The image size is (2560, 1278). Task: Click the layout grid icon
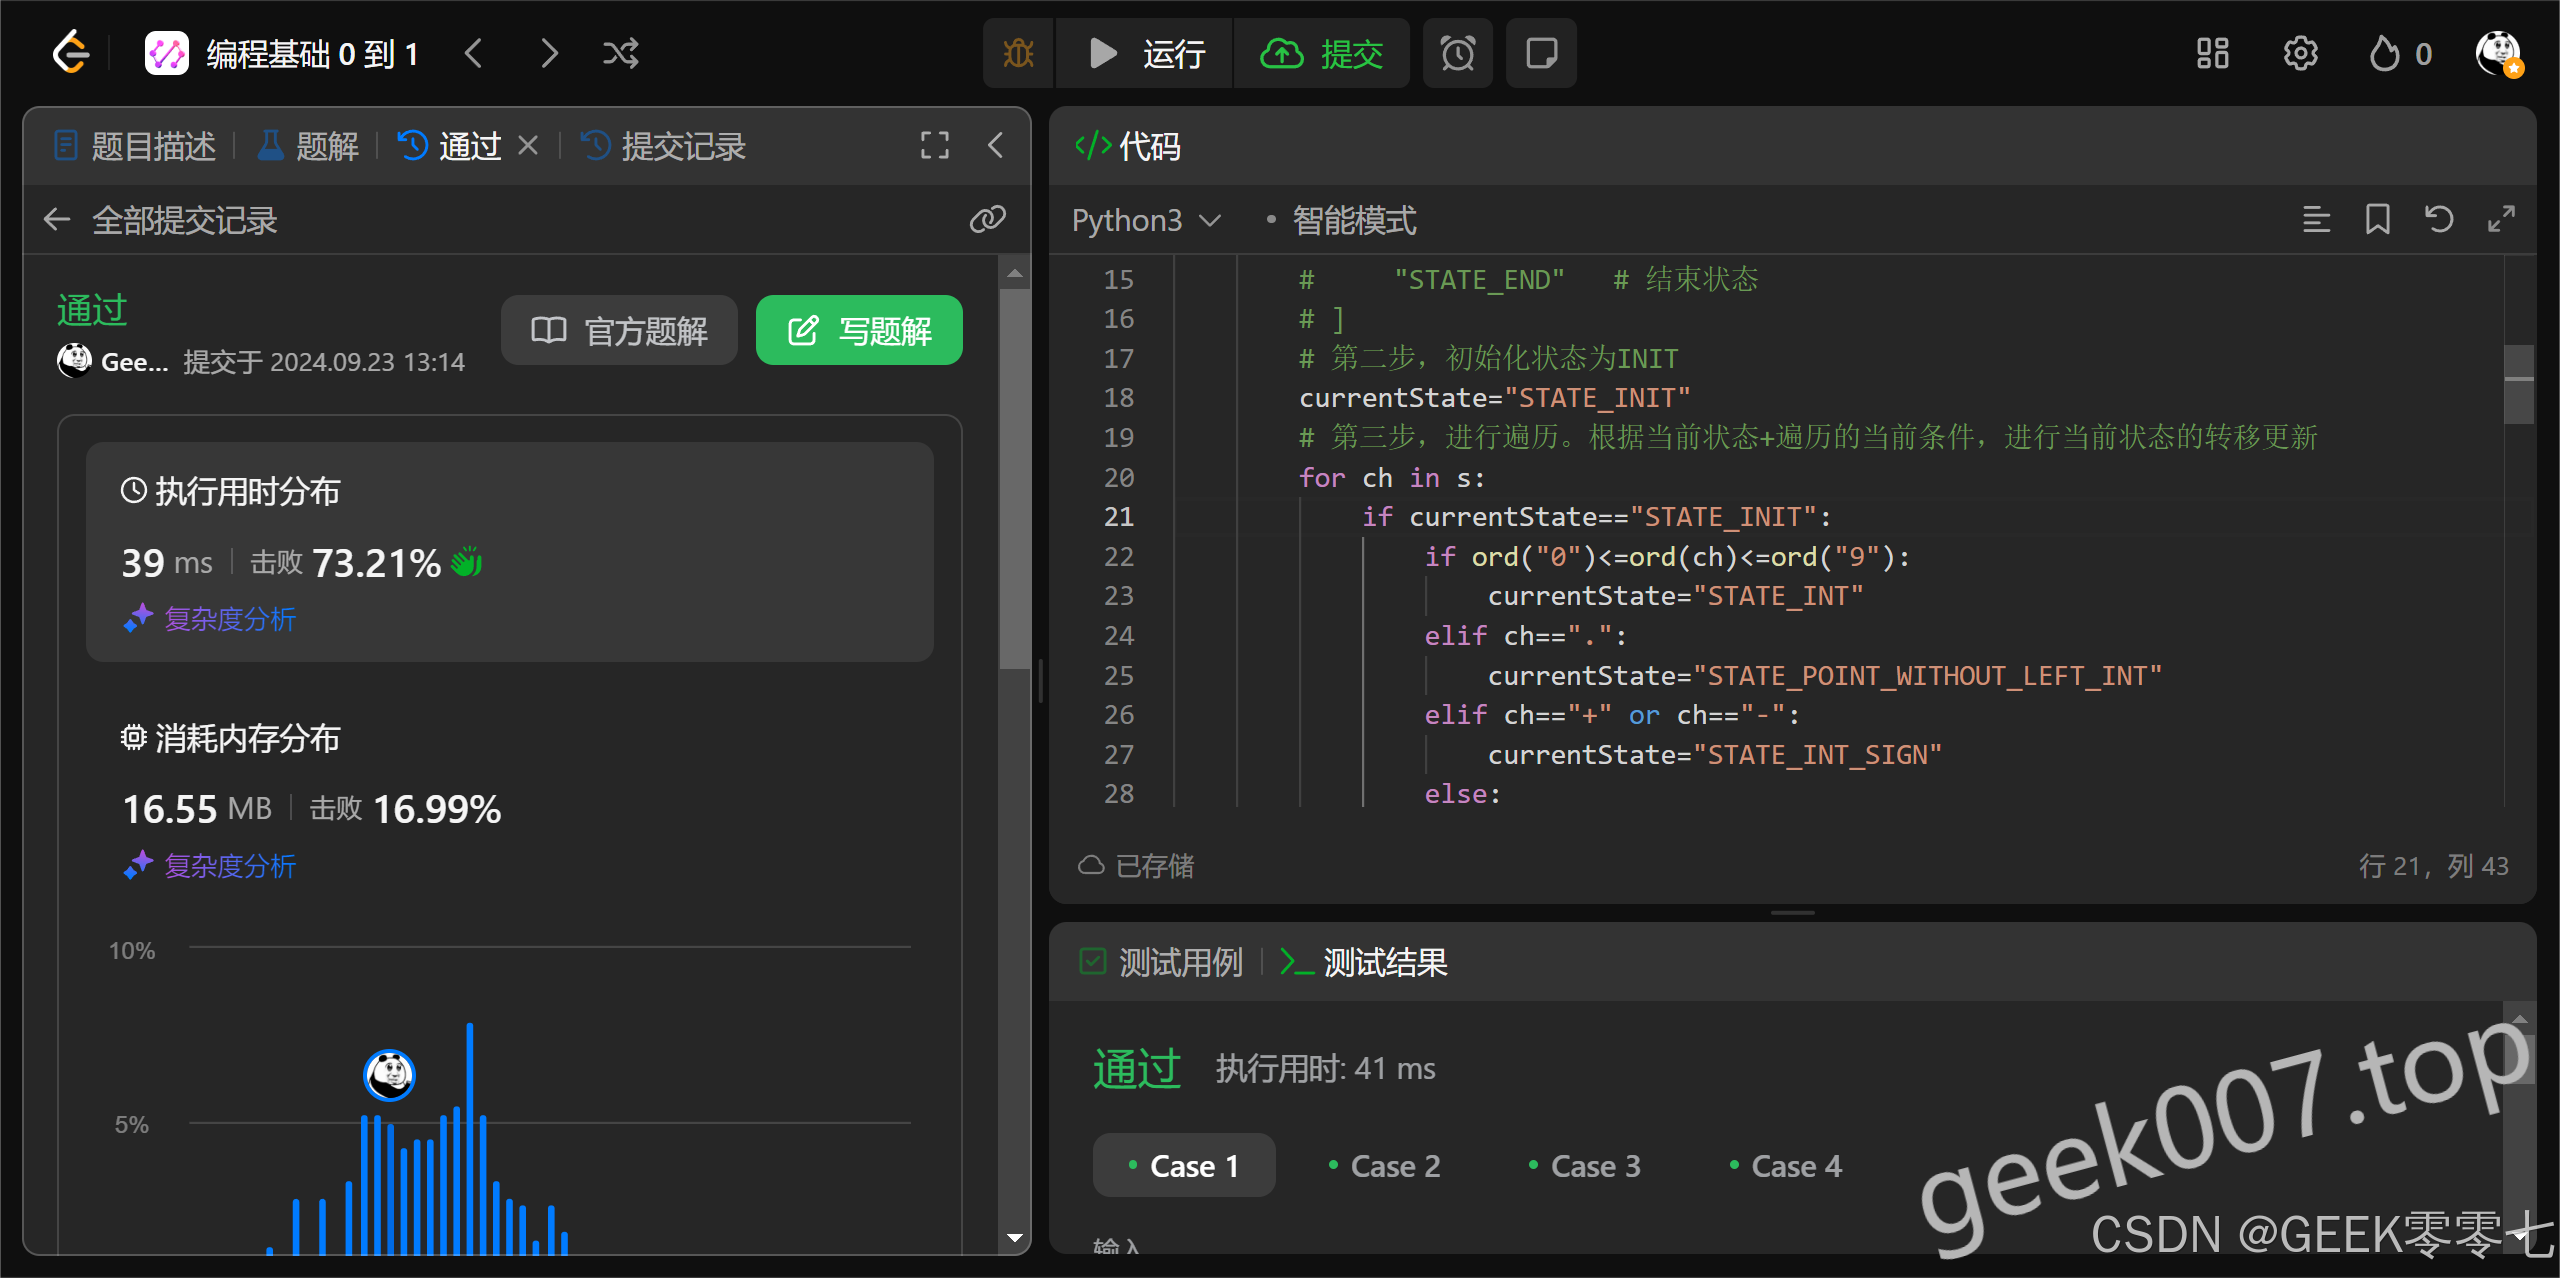pos(2212,53)
